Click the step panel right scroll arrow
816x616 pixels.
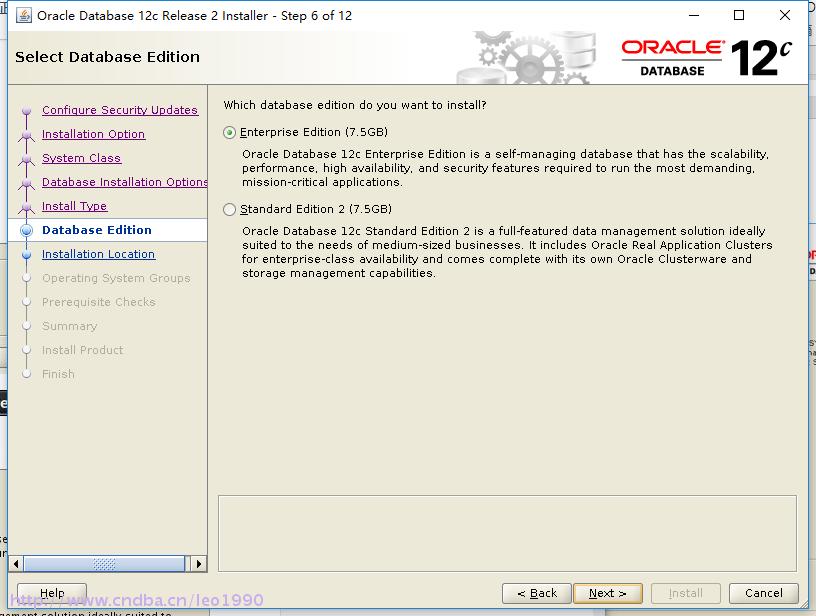coord(199,563)
